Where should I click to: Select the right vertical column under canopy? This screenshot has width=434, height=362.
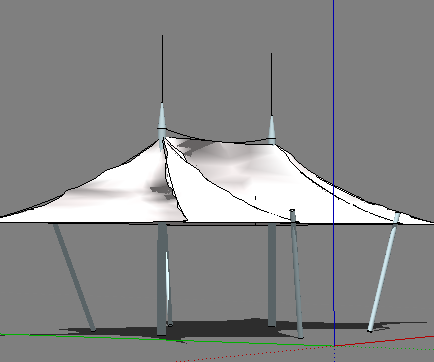tap(272, 275)
